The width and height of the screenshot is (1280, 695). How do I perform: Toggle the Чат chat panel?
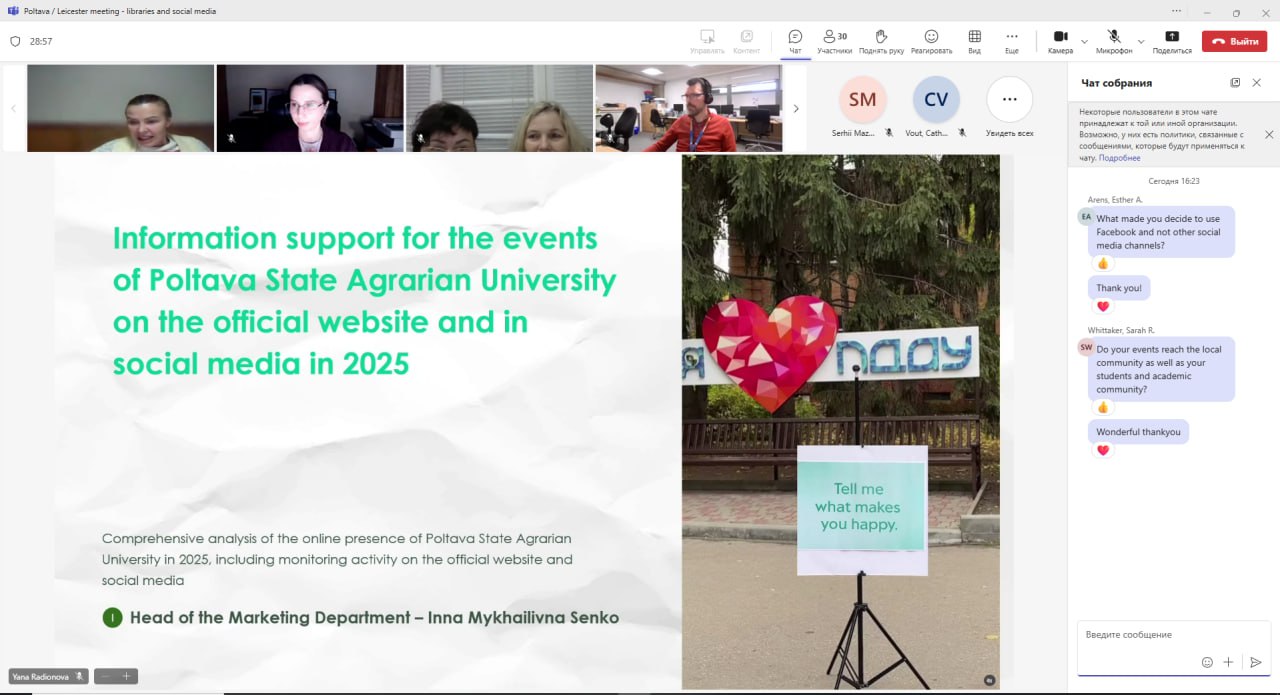click(x=795, y=37)
